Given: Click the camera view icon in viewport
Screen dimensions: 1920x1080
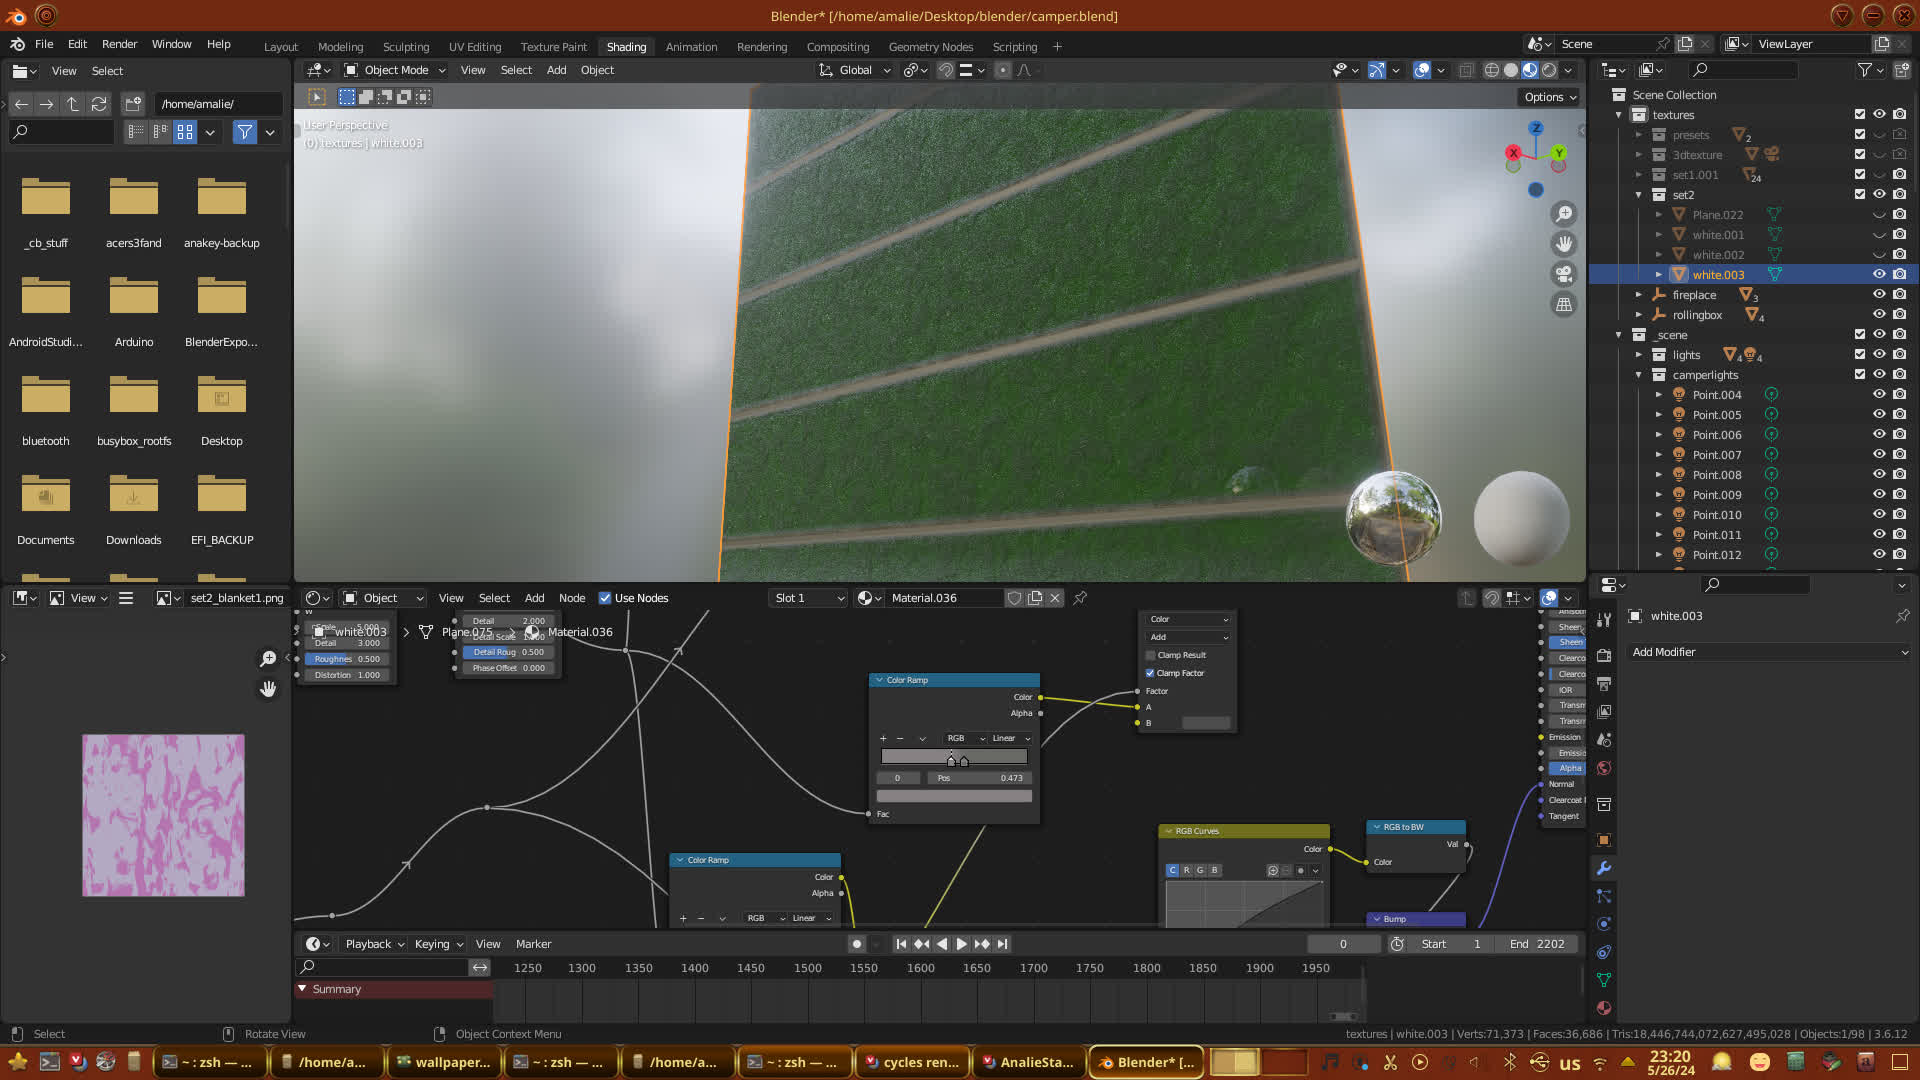Looking at the screenshot, I should 1564,274.
